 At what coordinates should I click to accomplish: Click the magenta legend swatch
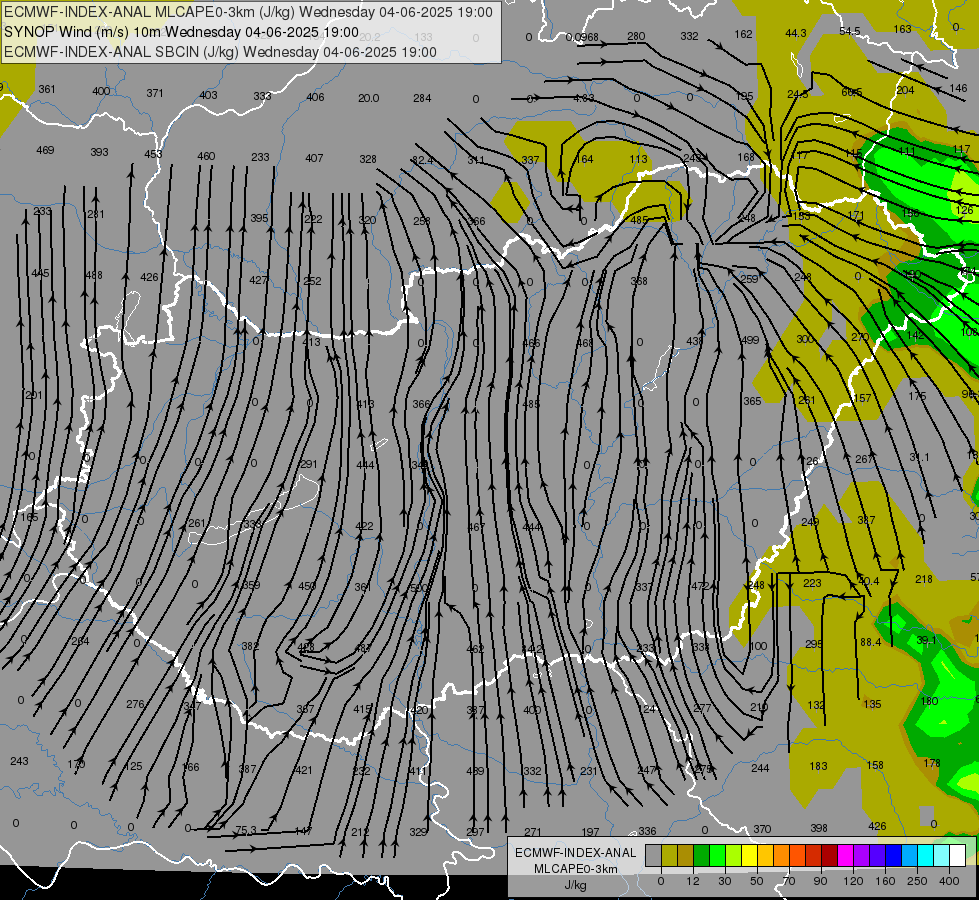pos(845,855)
